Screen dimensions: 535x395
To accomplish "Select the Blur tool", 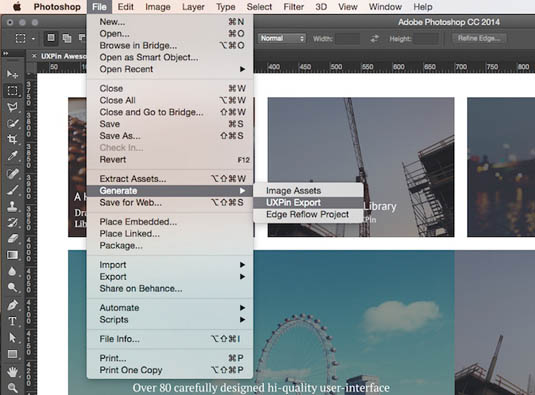I will point(13,272).
